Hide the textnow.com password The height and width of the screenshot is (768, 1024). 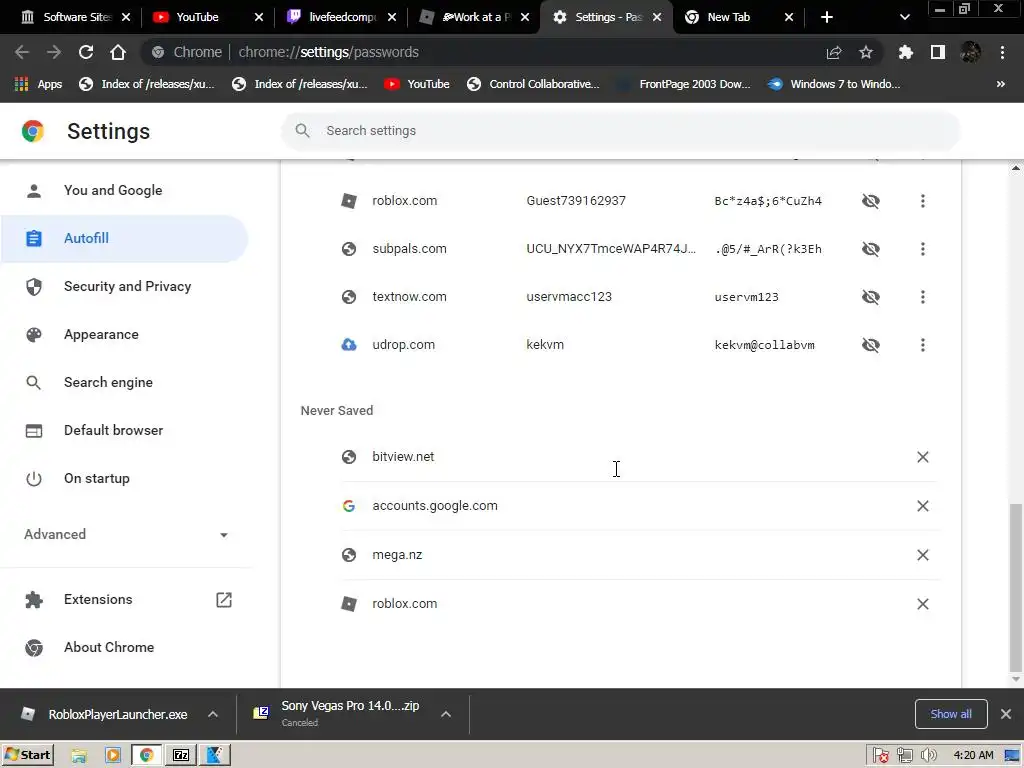(x=871, y=296)
